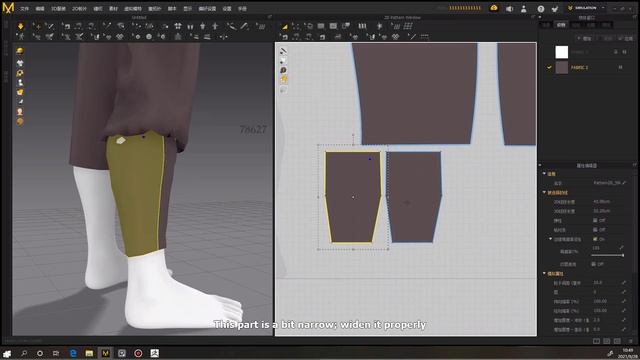This screenshot has height=360, width=640.
Task: Click the yellow Edit Pattern arrow in 2D toolbar
Action: [x=284, y=26]
